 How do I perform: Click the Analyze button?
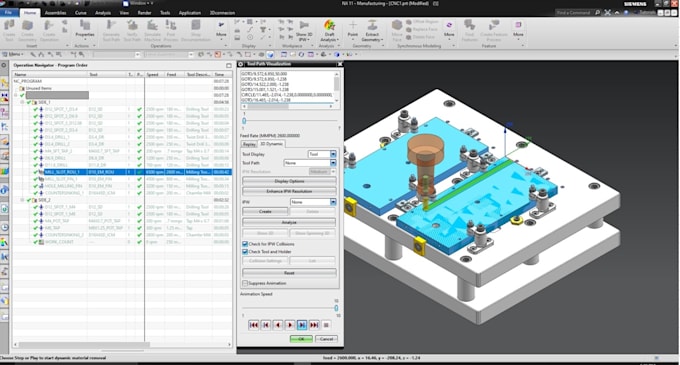pos(289,222)
